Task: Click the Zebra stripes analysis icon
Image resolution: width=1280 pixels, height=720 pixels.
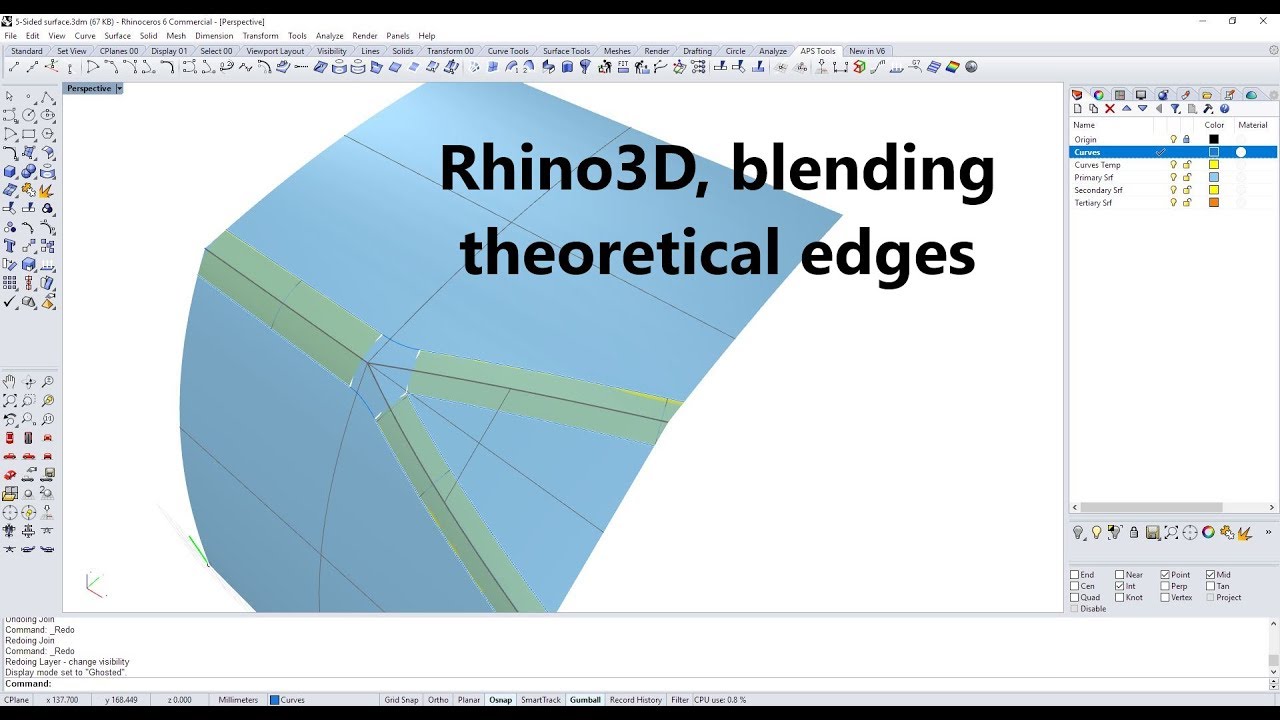Action: pos(934,67)
